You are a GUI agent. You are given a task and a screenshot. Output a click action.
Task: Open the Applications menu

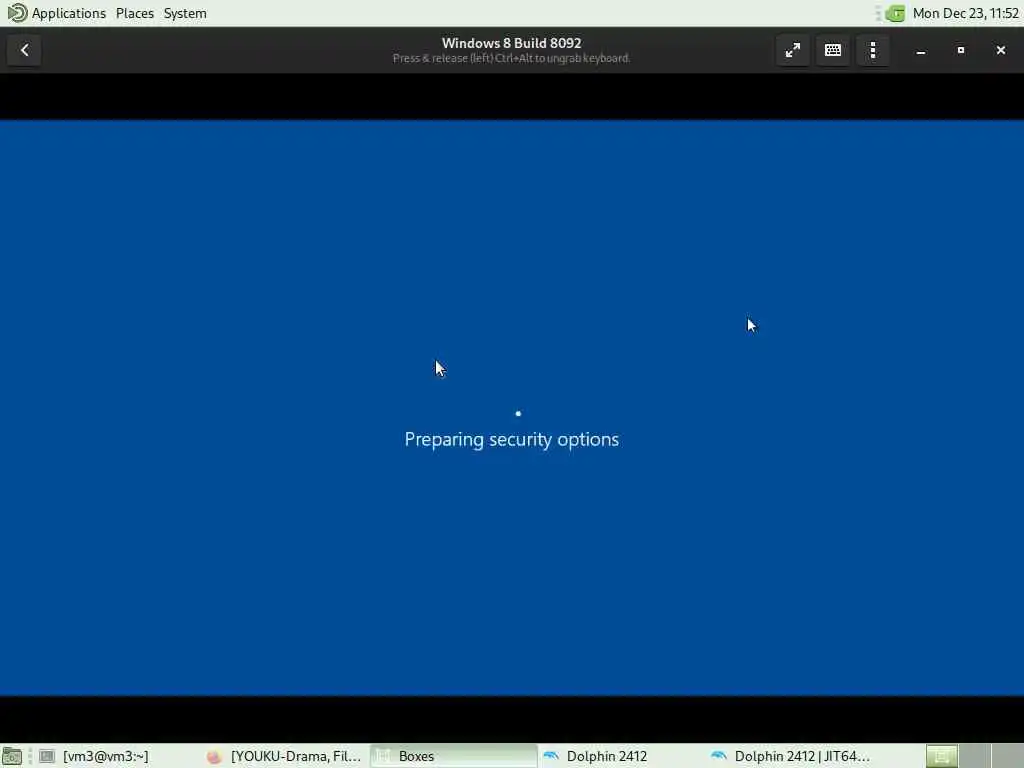(69, 13)
